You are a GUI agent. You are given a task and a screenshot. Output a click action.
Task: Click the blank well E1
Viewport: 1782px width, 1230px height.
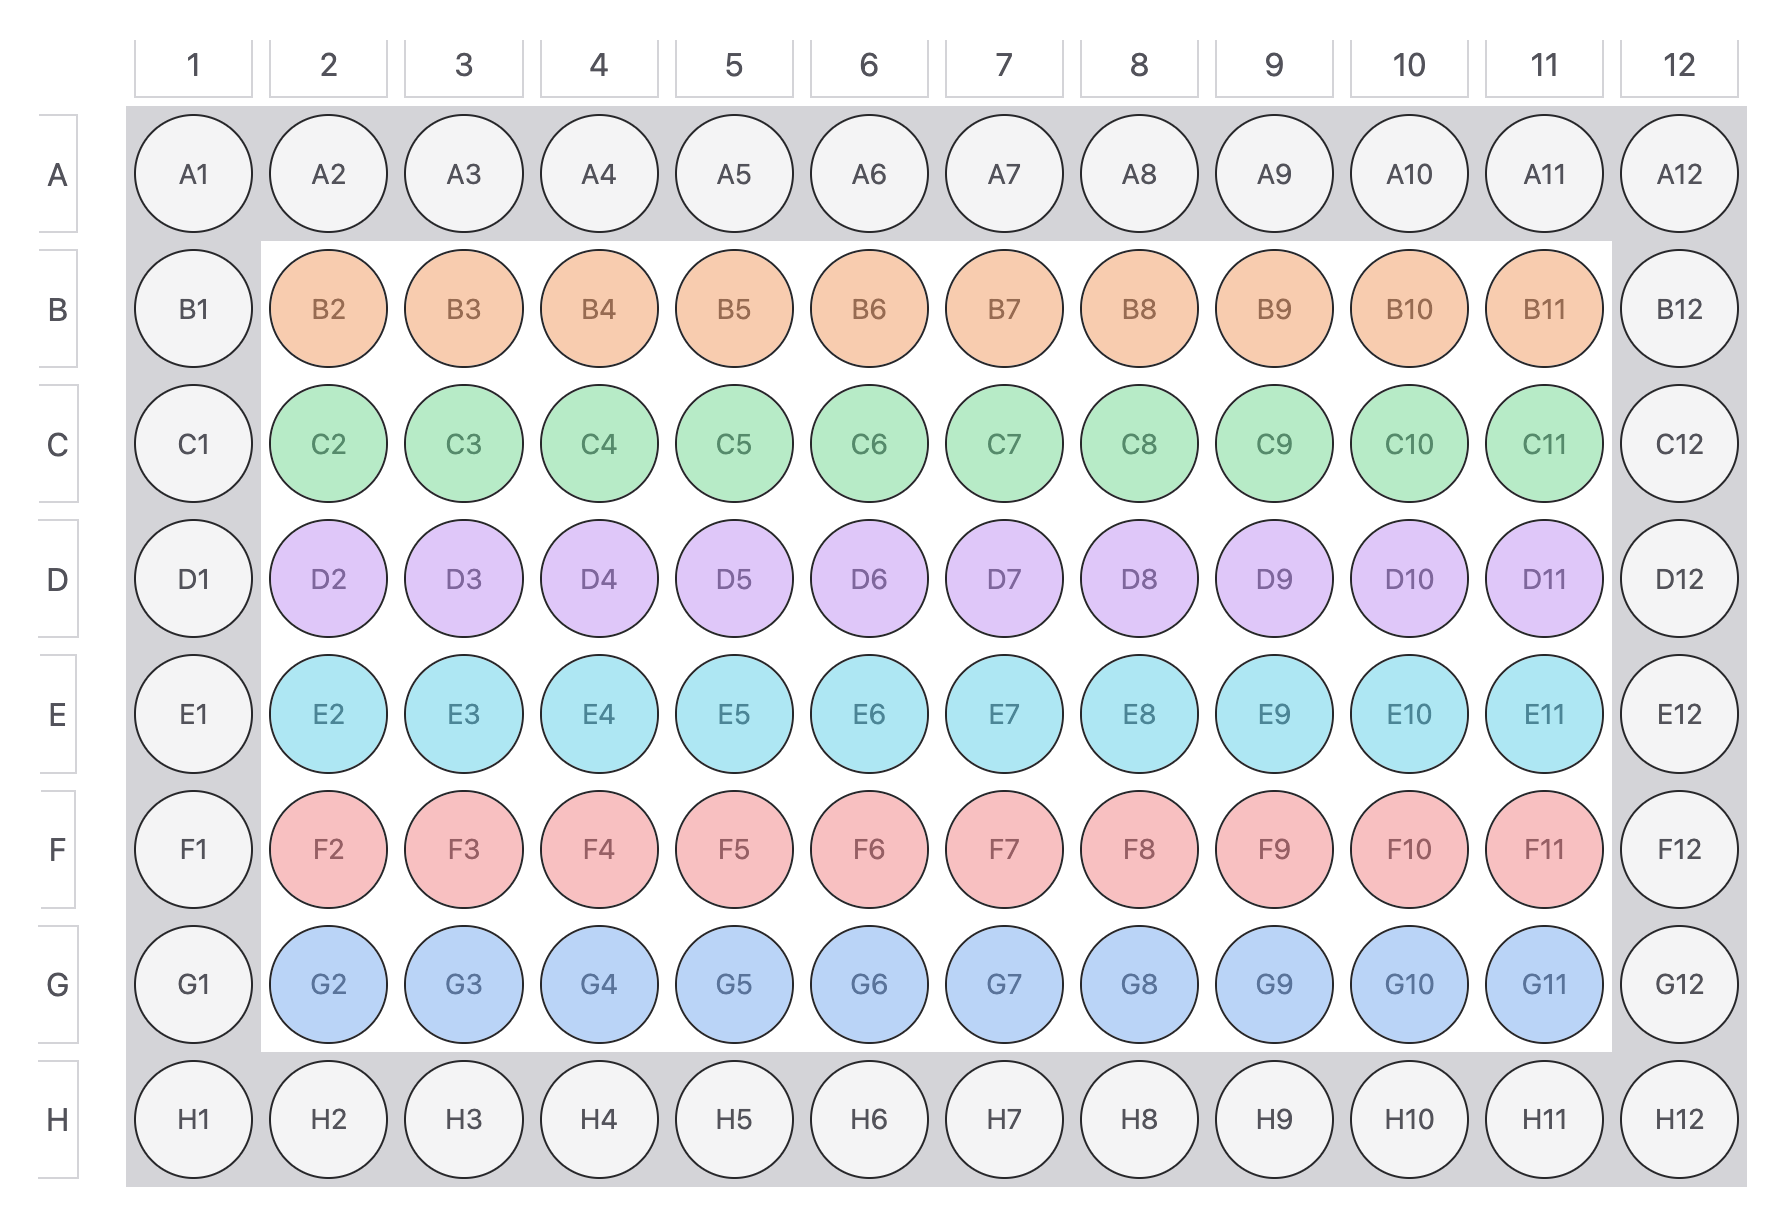(193, 714)
